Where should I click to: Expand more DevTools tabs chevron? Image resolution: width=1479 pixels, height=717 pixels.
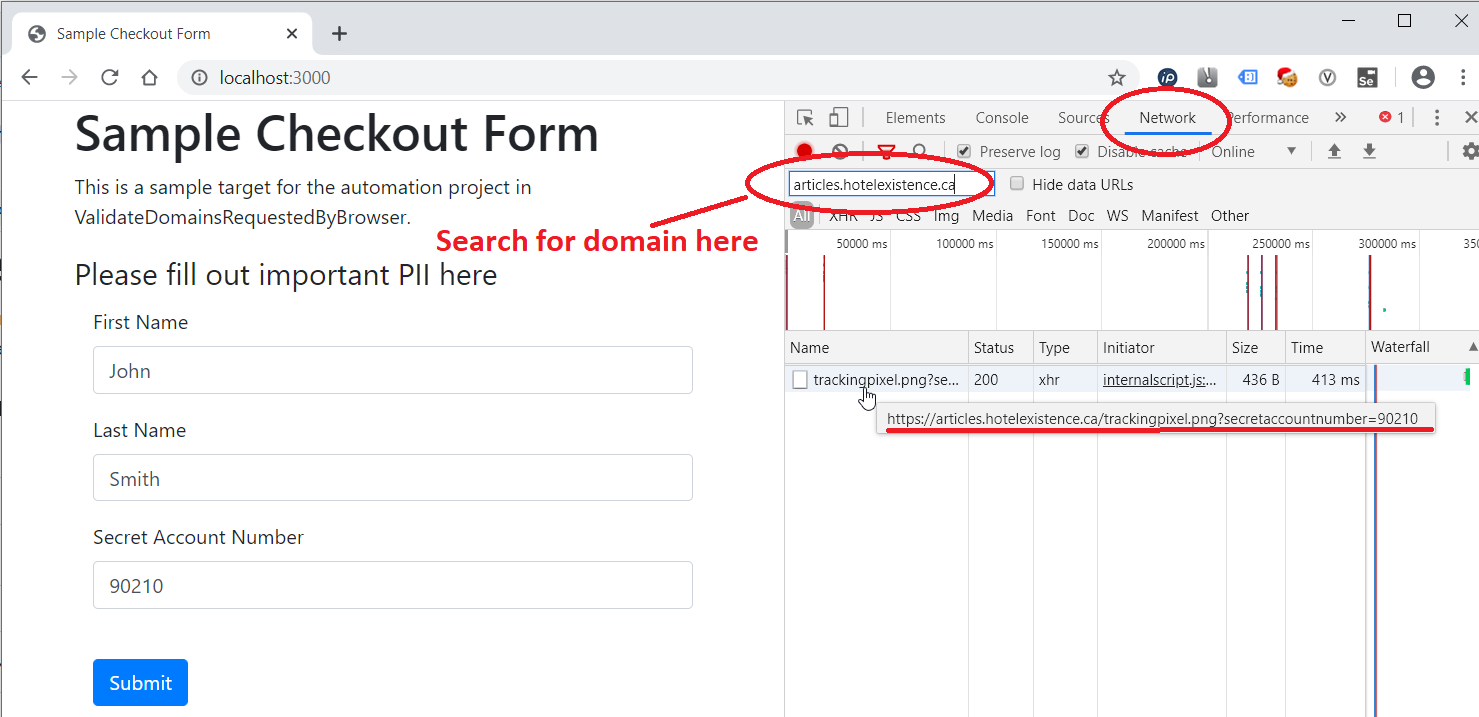[x=1340, y=118]
